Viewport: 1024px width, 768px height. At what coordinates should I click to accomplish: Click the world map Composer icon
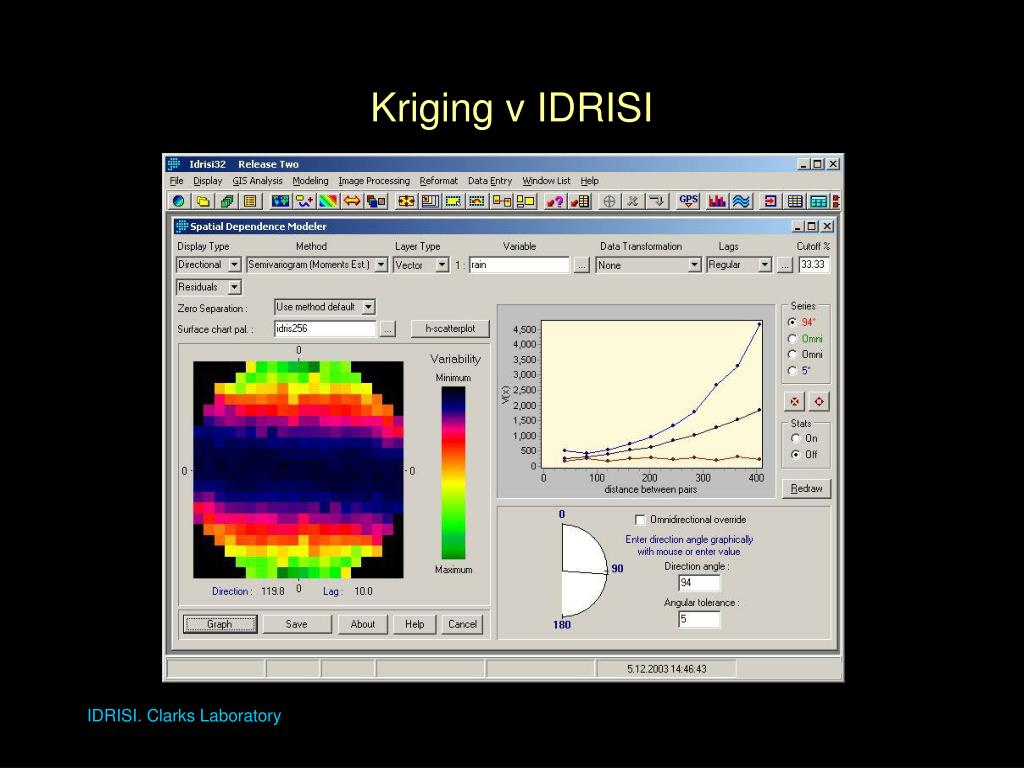[x=281, y=201]
